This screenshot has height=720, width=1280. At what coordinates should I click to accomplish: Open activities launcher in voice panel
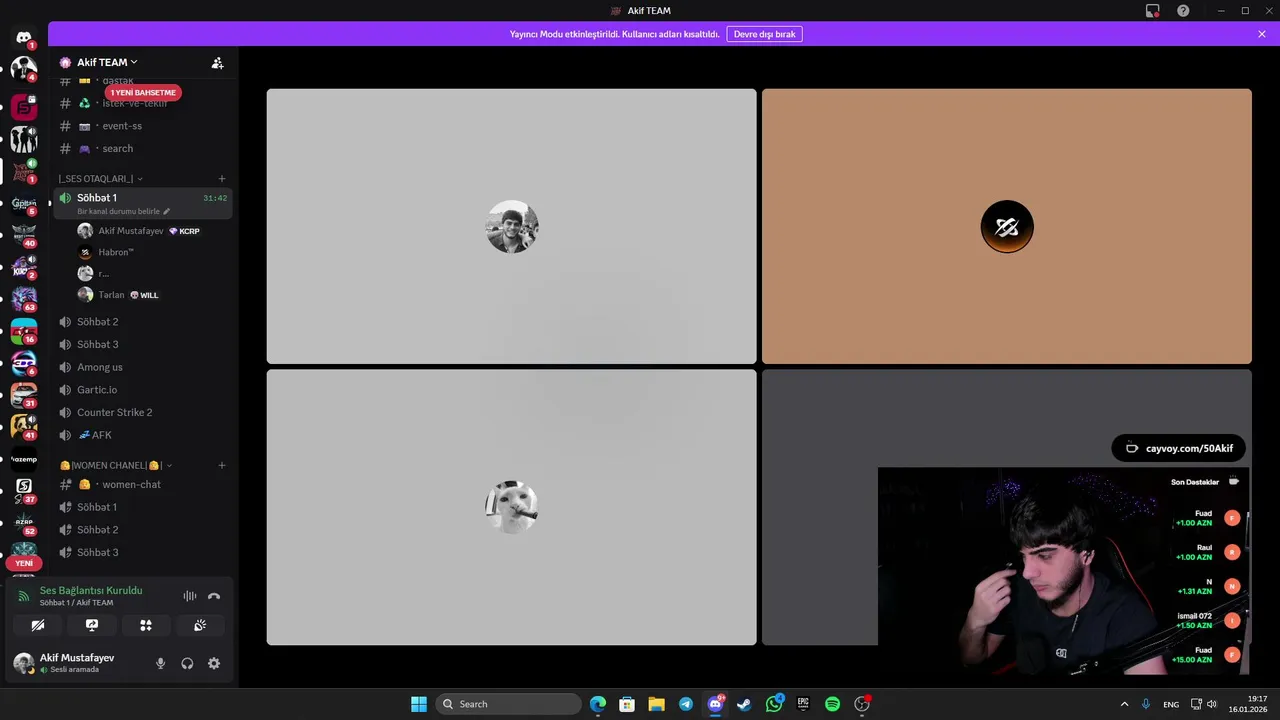146,625
